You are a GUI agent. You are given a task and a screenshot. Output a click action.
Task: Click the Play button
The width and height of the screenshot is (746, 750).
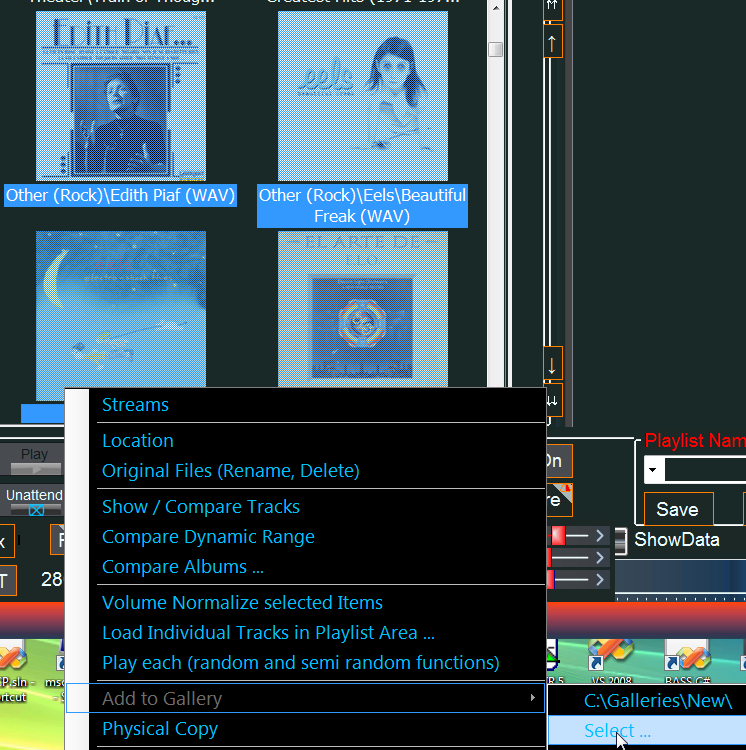coord(33,460)
